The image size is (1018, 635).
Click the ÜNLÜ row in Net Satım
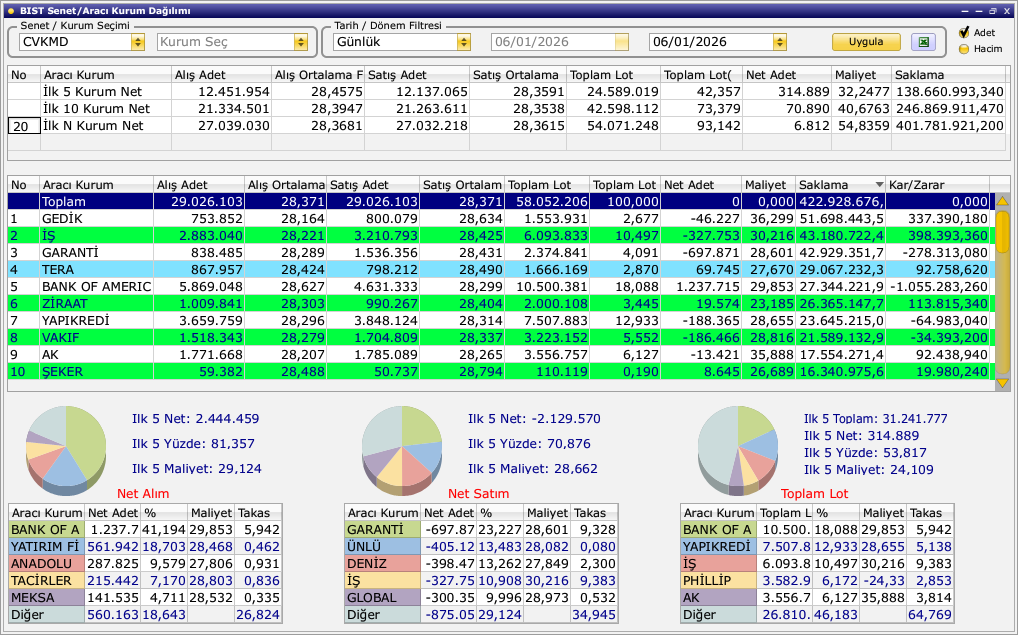click(481, 547)
